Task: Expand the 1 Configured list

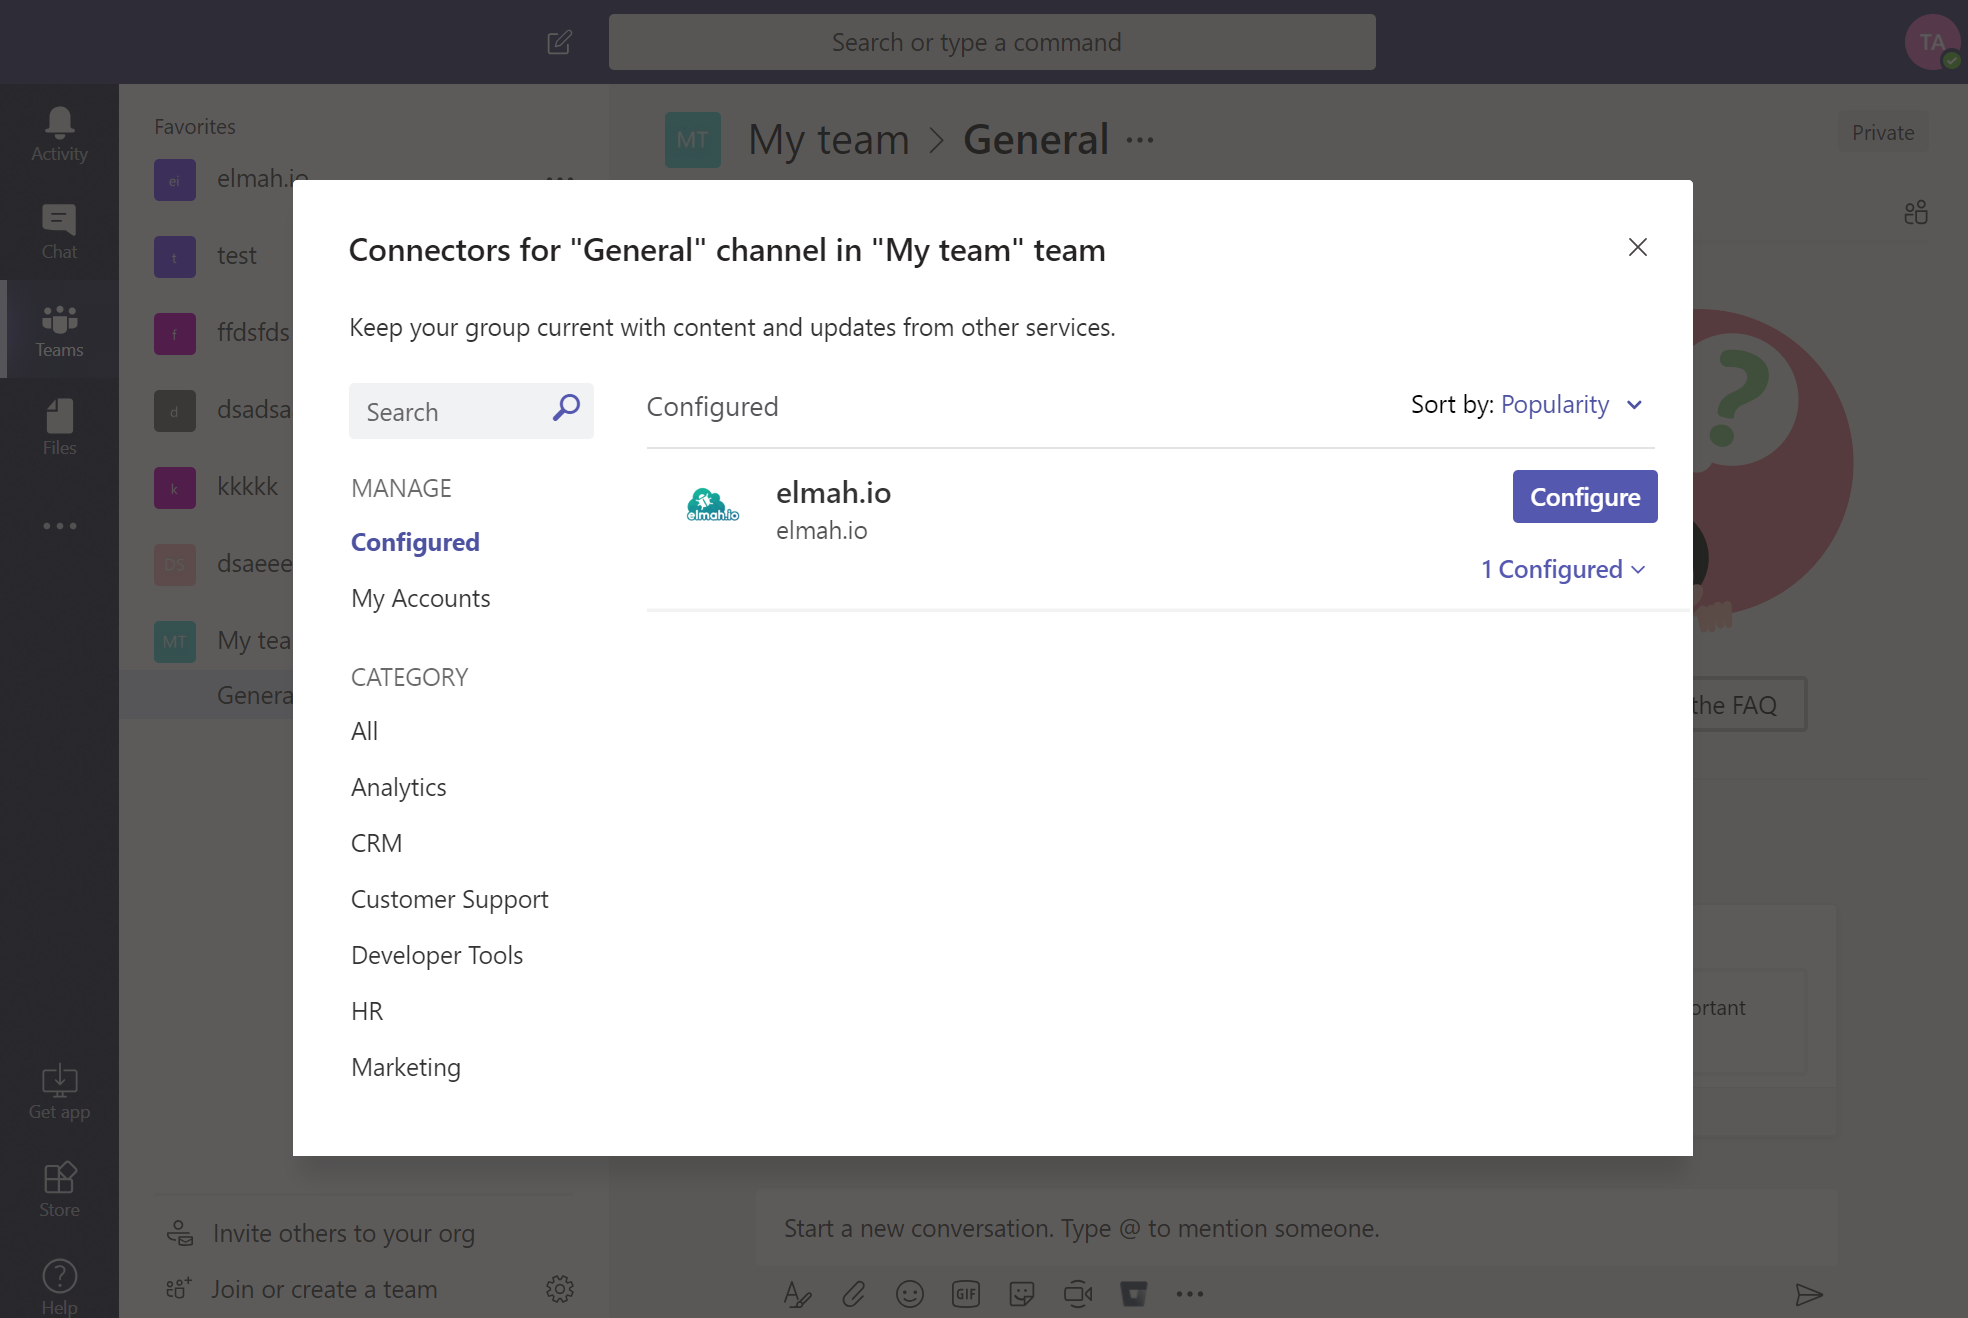Action: 1562,569
